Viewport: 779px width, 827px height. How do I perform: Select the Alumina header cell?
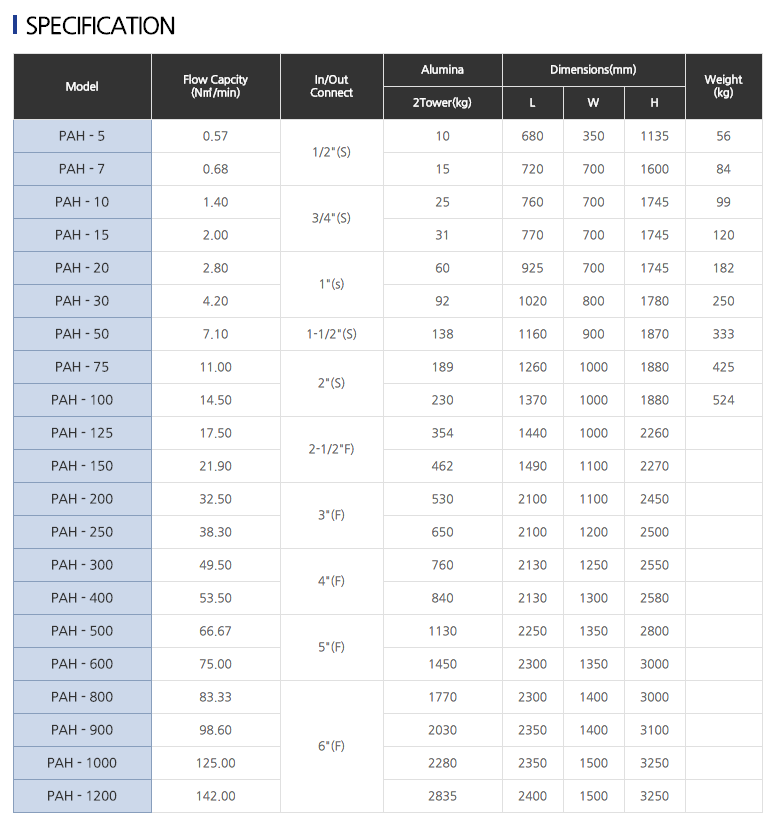pyautogui.click(x=442, y=70)
